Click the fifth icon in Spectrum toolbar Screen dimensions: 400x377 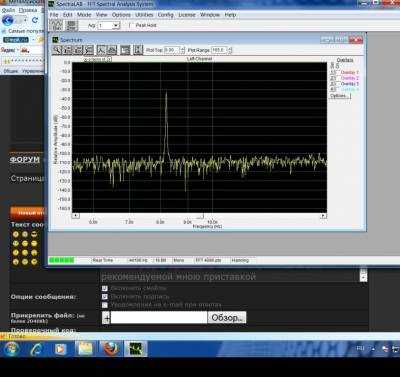coord(101,50)
